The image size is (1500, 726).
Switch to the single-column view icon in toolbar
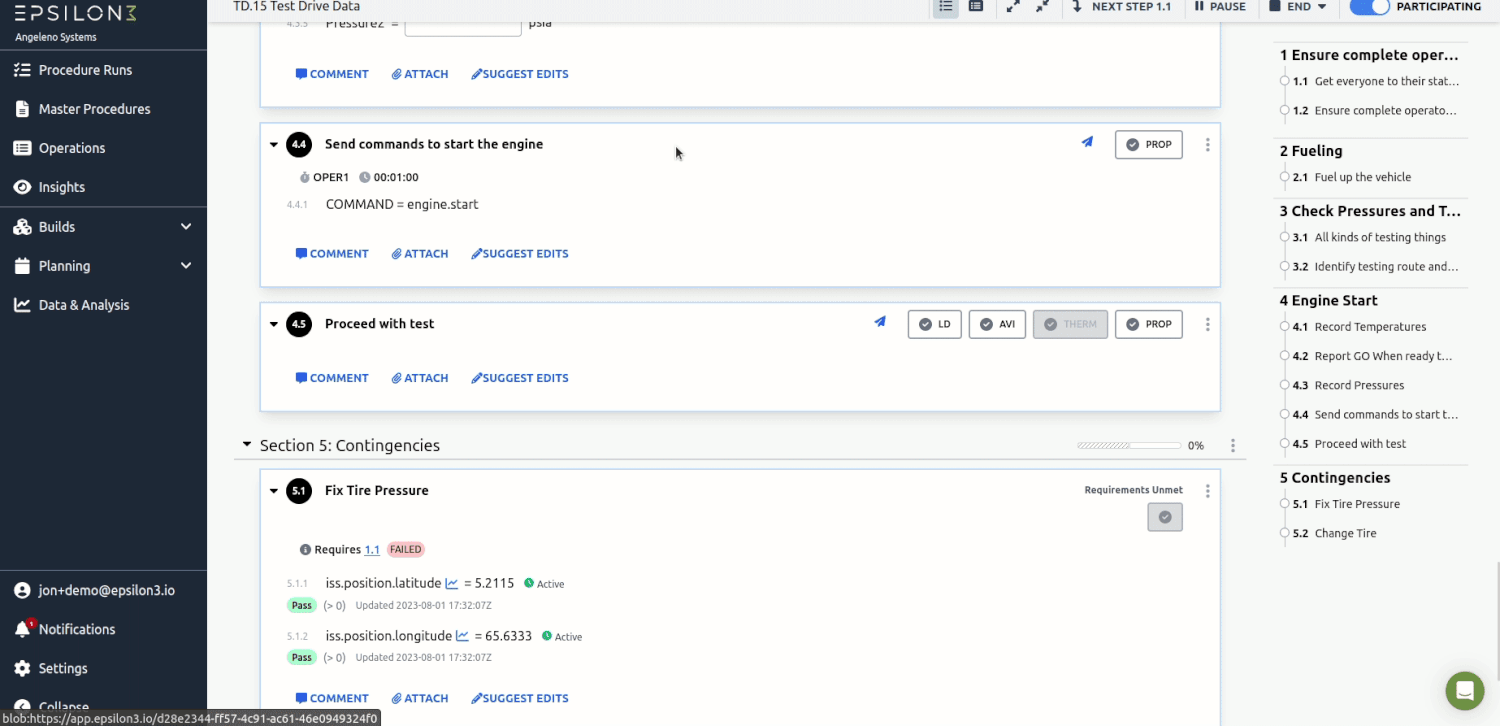tap(977, 8)
